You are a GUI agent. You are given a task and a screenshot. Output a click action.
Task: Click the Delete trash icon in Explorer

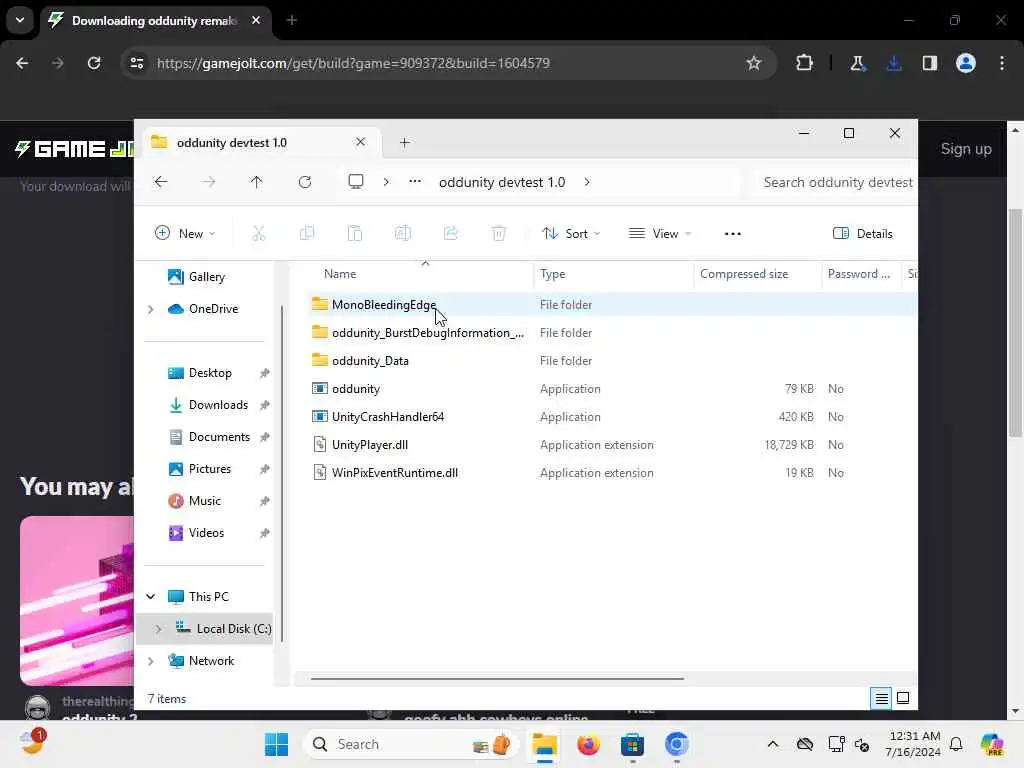pos(499,233)
